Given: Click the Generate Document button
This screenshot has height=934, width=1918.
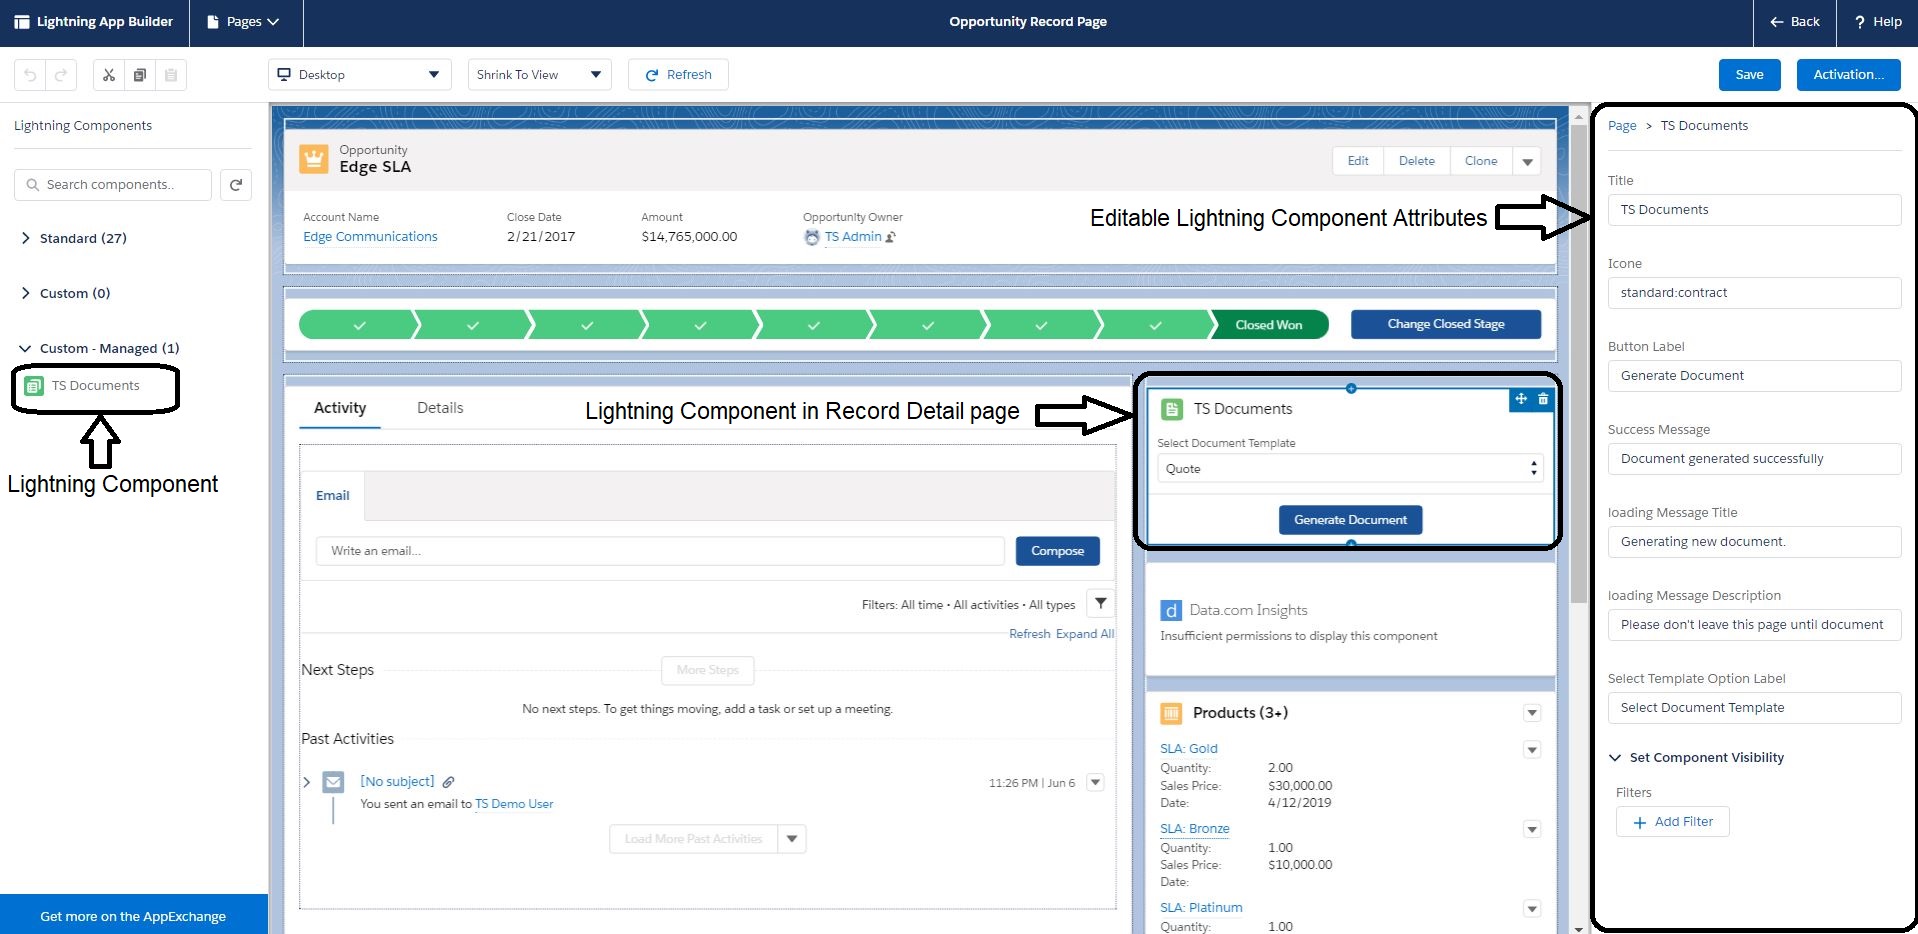Looking at the screenshot, I should [1349, 519].
